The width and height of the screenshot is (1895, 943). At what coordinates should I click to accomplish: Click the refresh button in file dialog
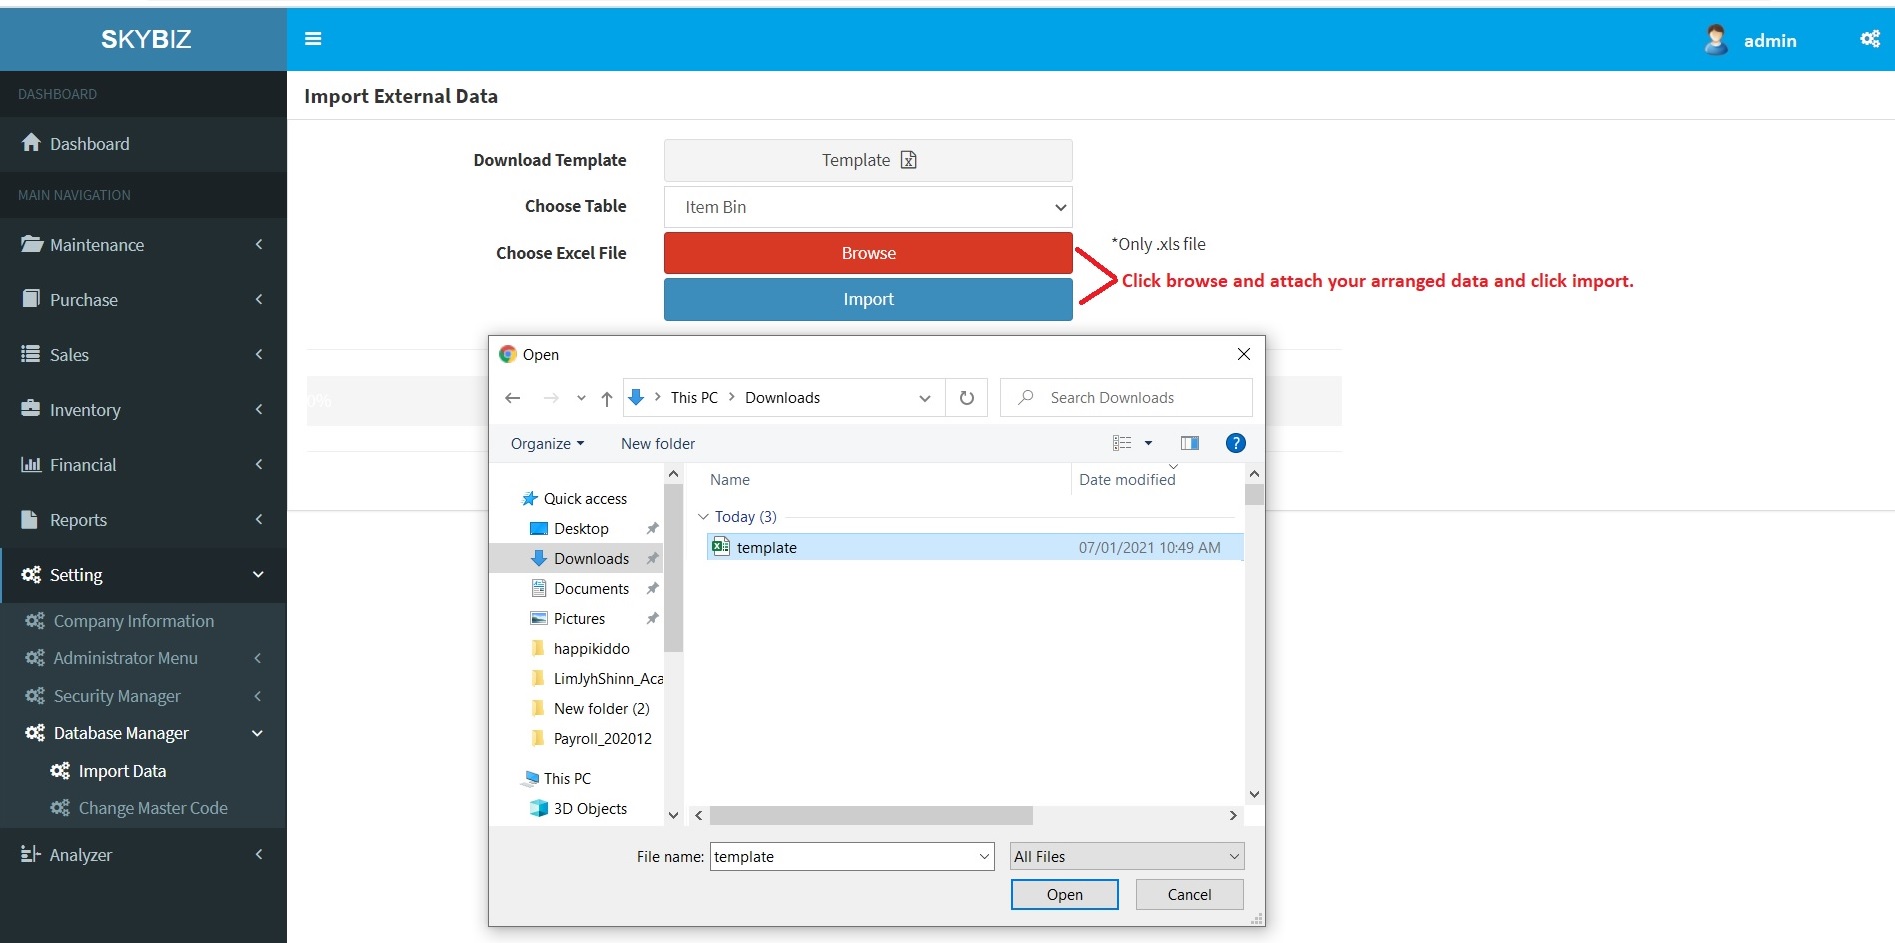966,398
